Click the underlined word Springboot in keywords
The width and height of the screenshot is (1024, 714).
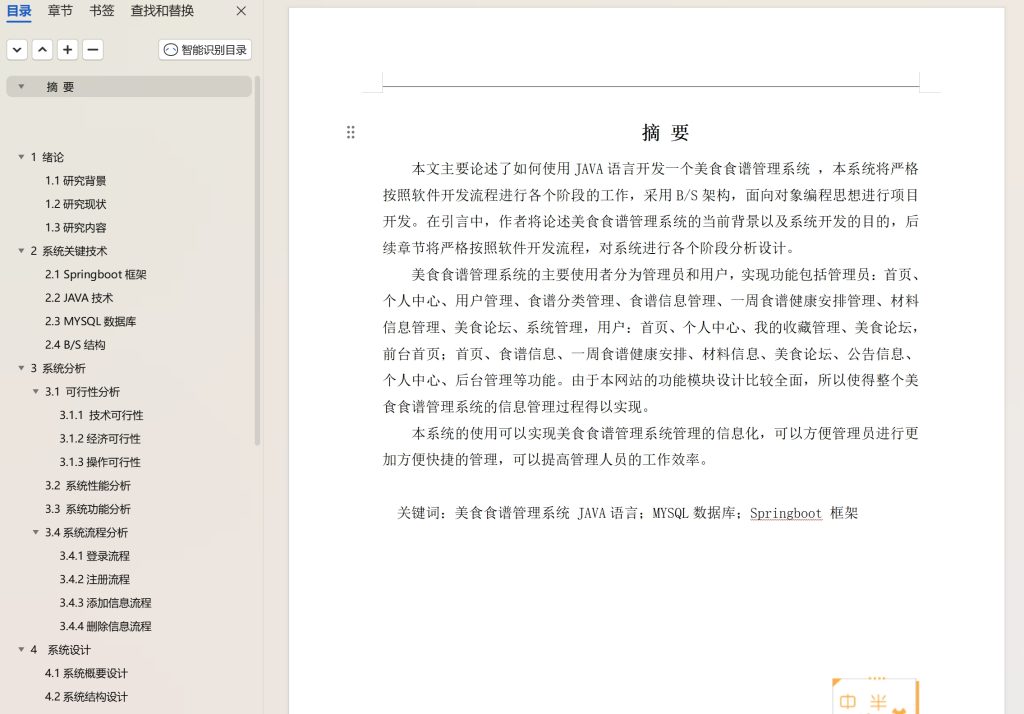pyautogui.click(x=786, y=513)
